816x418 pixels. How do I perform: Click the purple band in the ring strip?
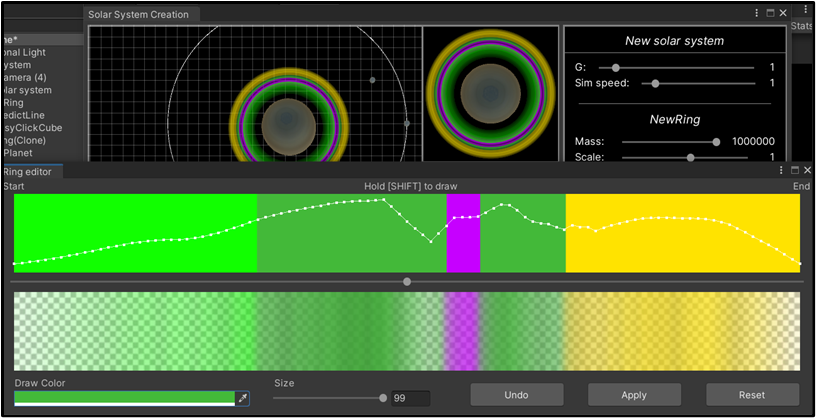click(x=463, y=233)
